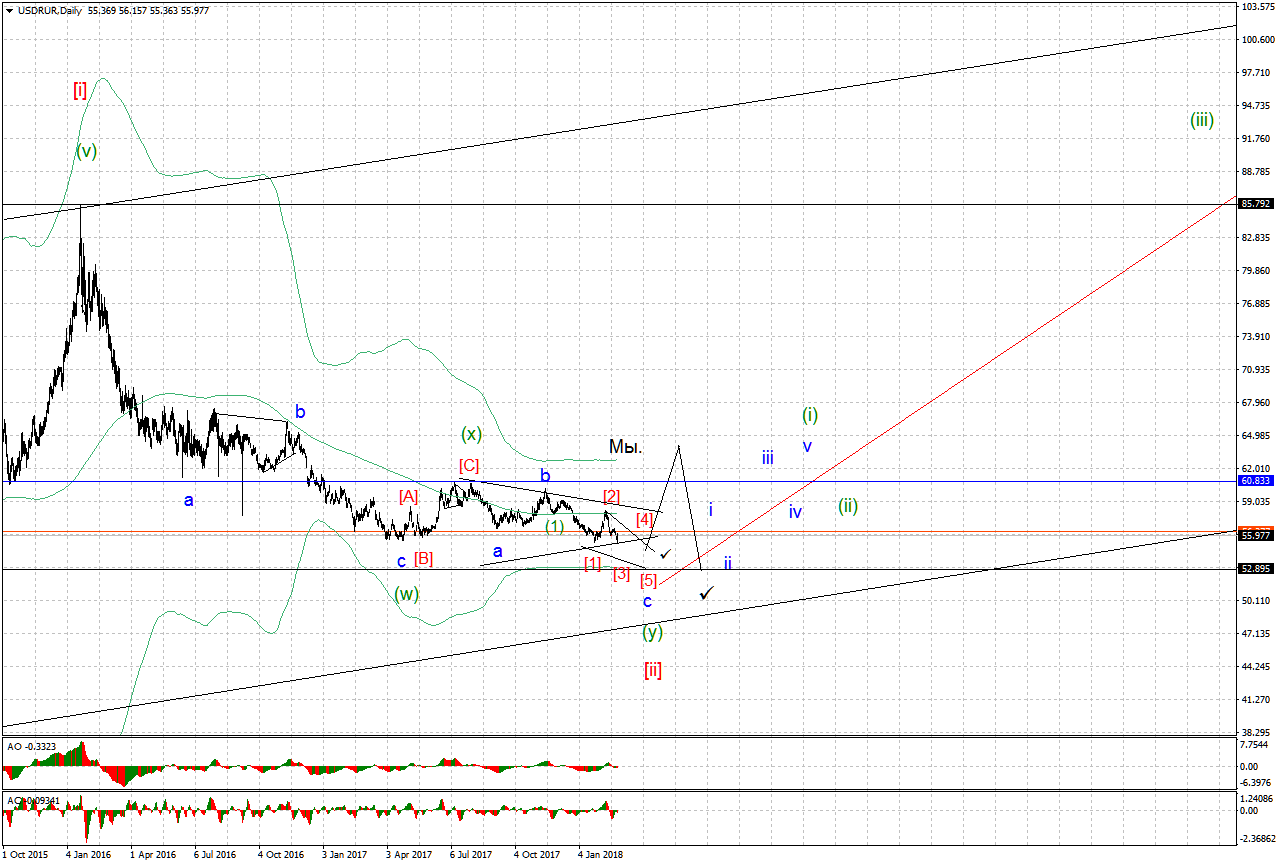Select the red [i] wave label
The height and width of the screenshot is (866, 1276).
[x=80, y=90]
